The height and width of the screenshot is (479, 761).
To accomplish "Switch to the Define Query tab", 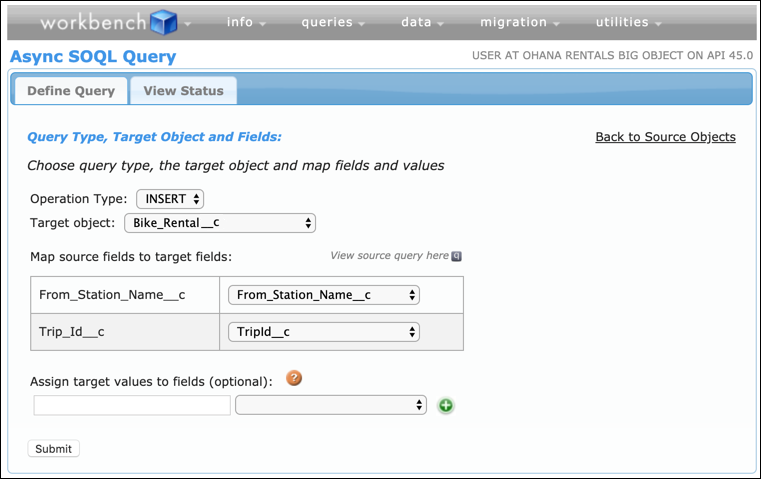I will tap(71, 91).
